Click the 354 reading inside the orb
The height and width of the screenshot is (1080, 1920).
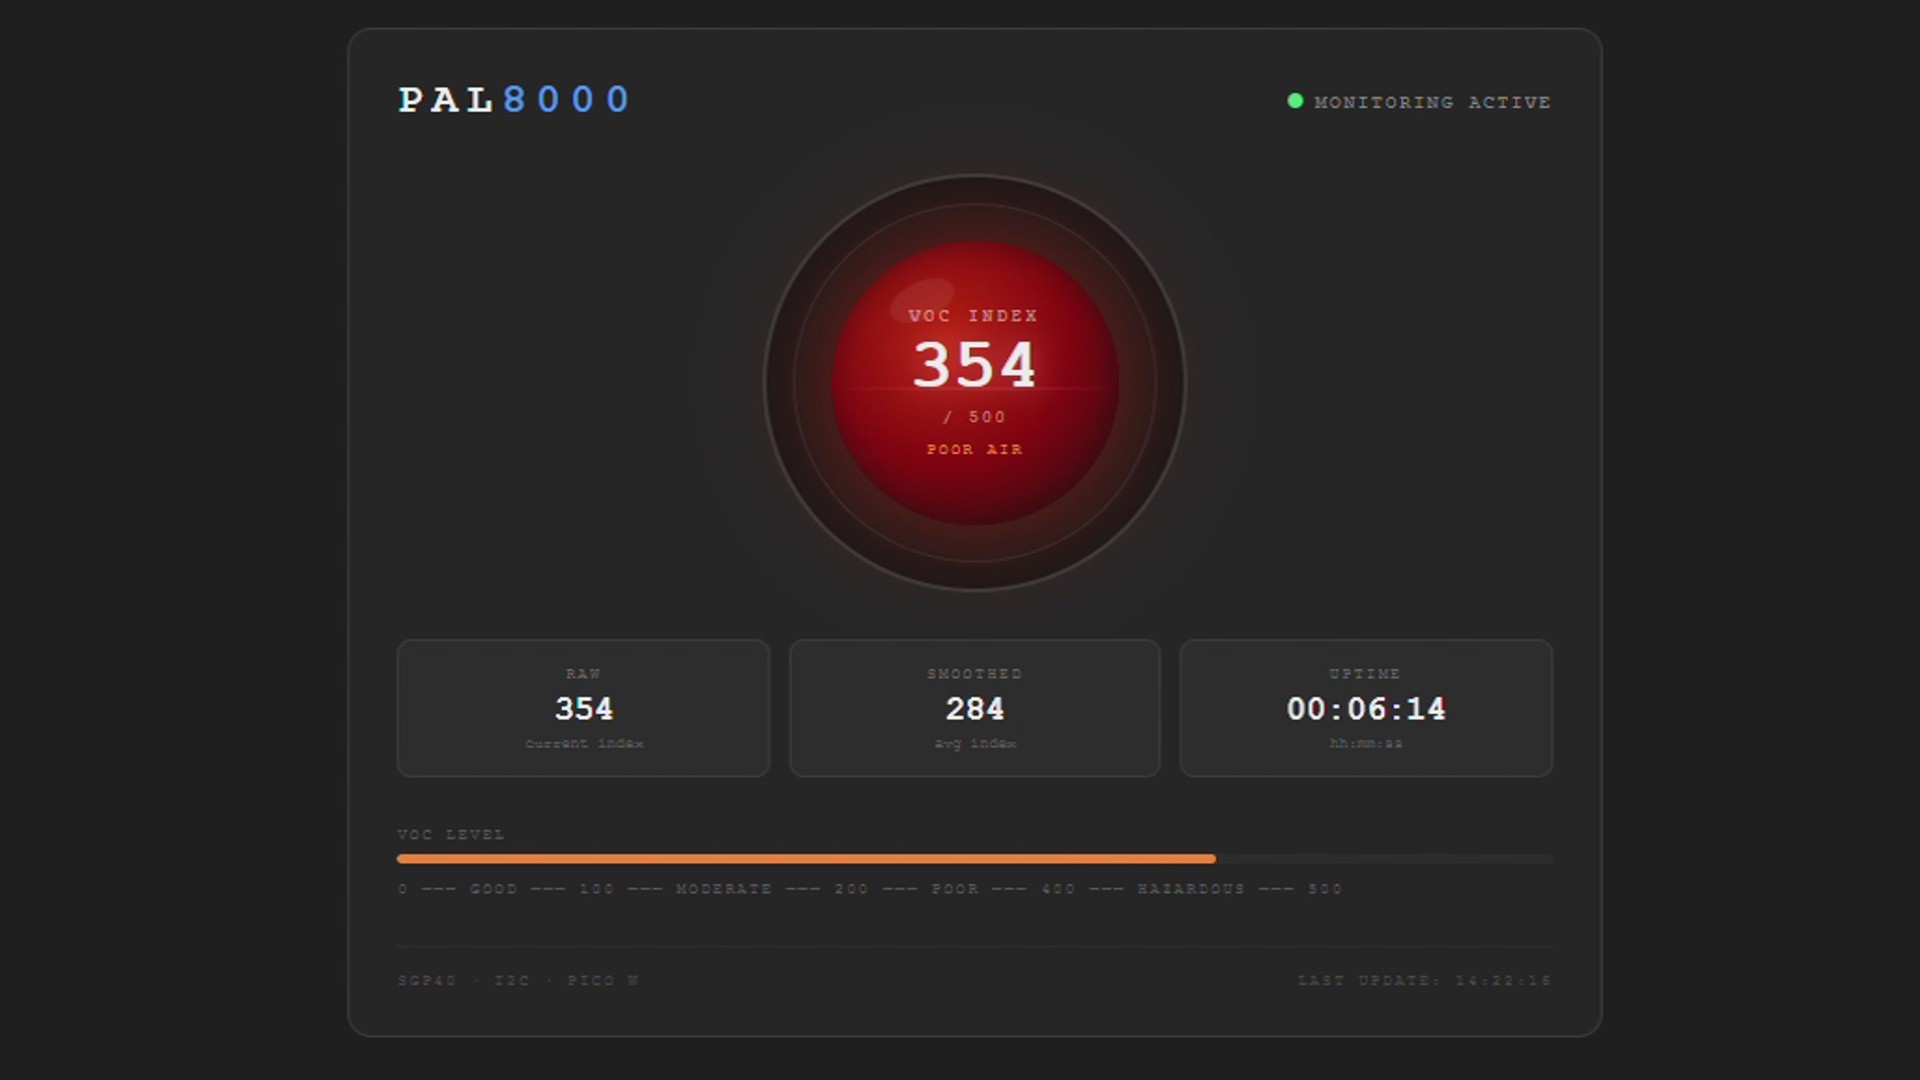point(974,365)
